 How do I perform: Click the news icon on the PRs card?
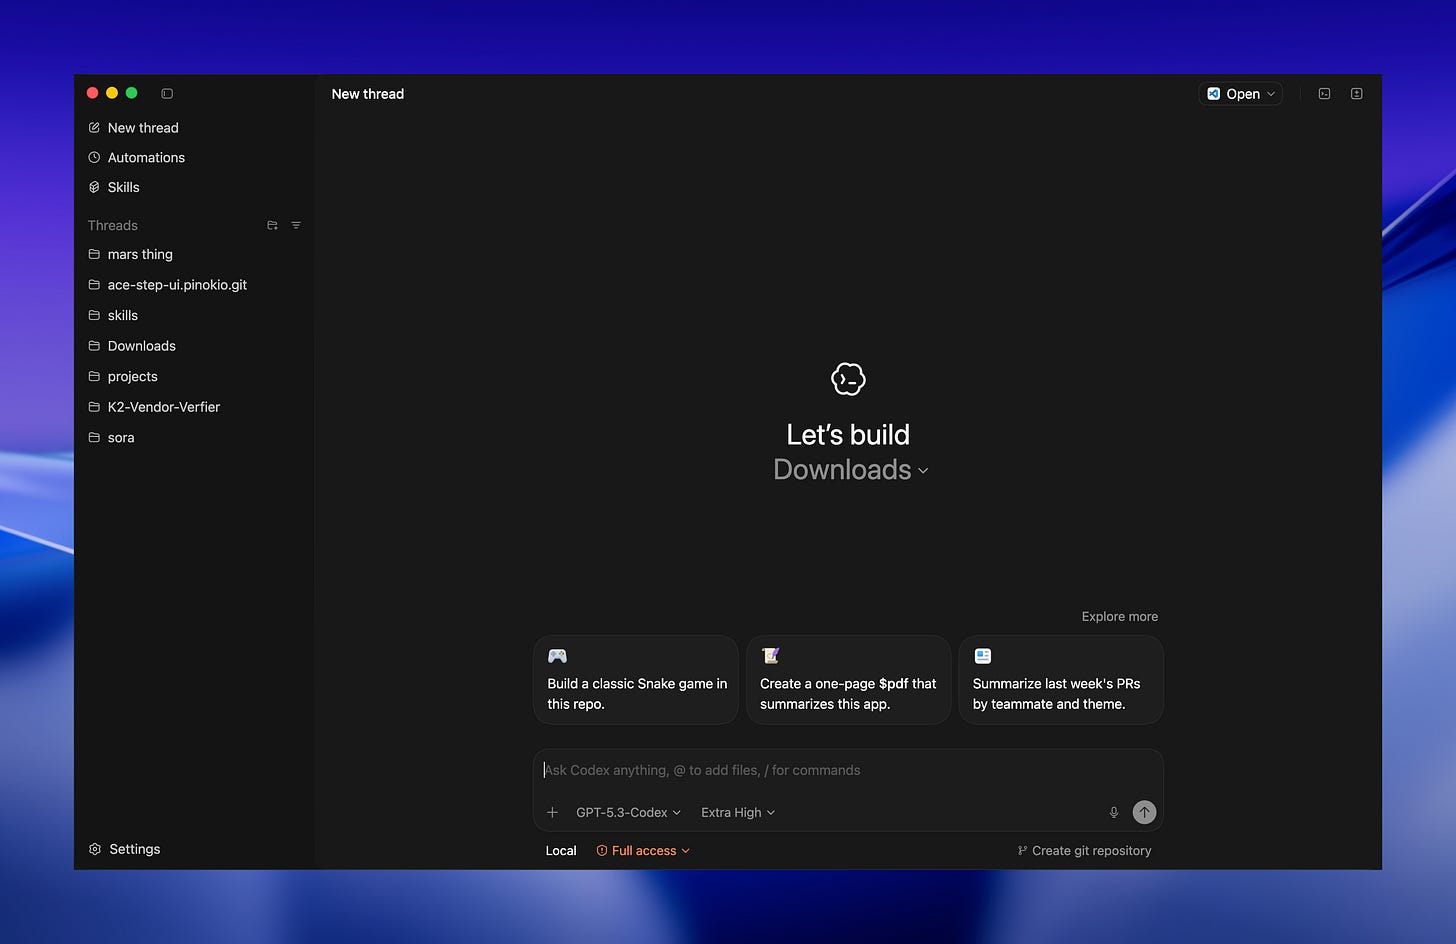click(983, 656)
